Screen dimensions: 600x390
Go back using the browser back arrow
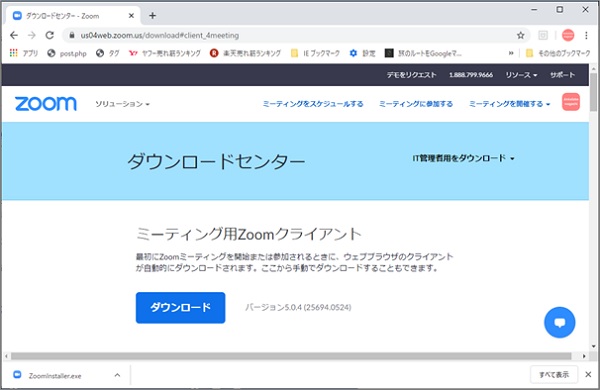pos(14,35)
